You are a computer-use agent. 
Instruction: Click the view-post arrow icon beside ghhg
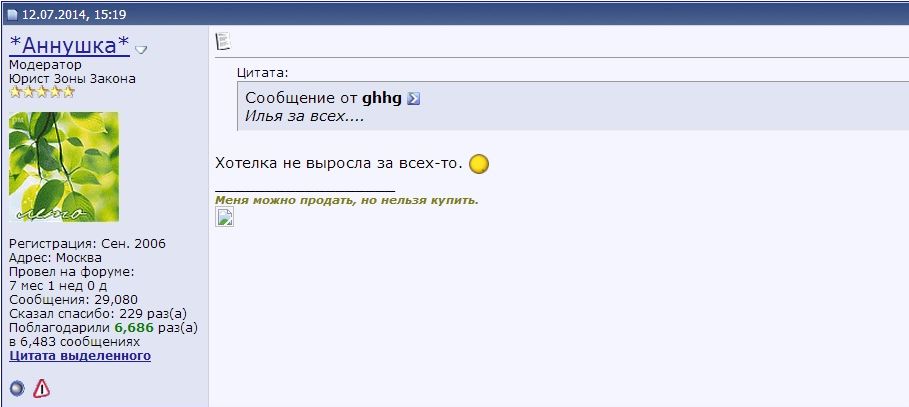pyautogui.click(x=413, y=99)
